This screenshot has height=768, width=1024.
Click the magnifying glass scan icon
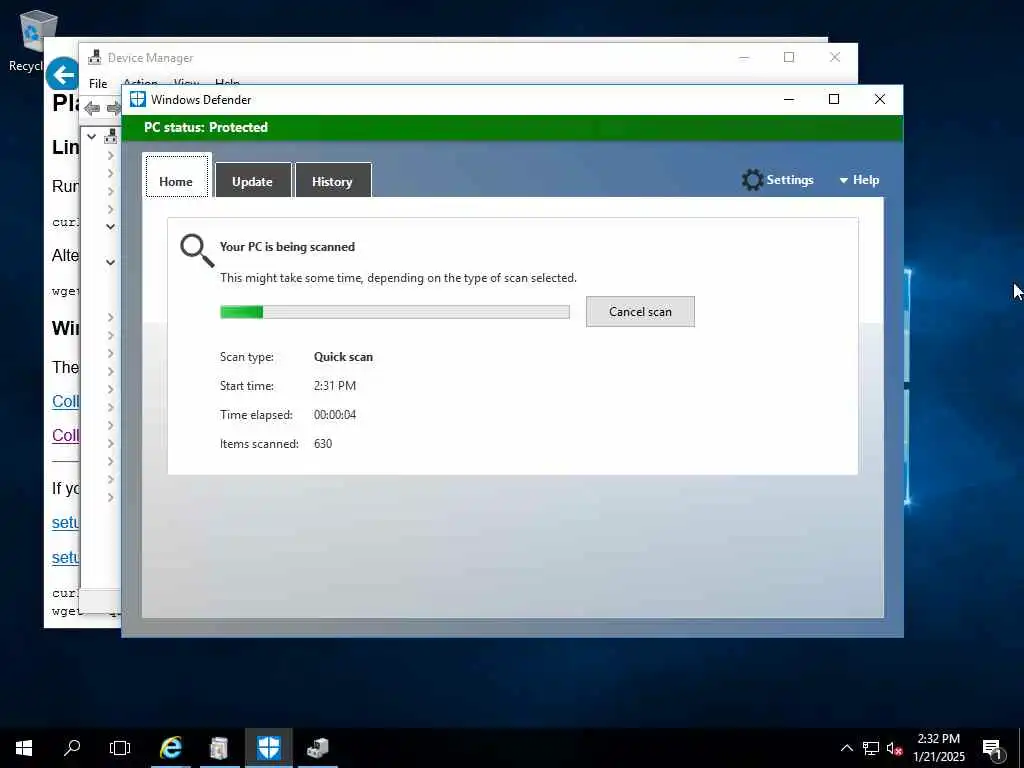pos(197,251)
